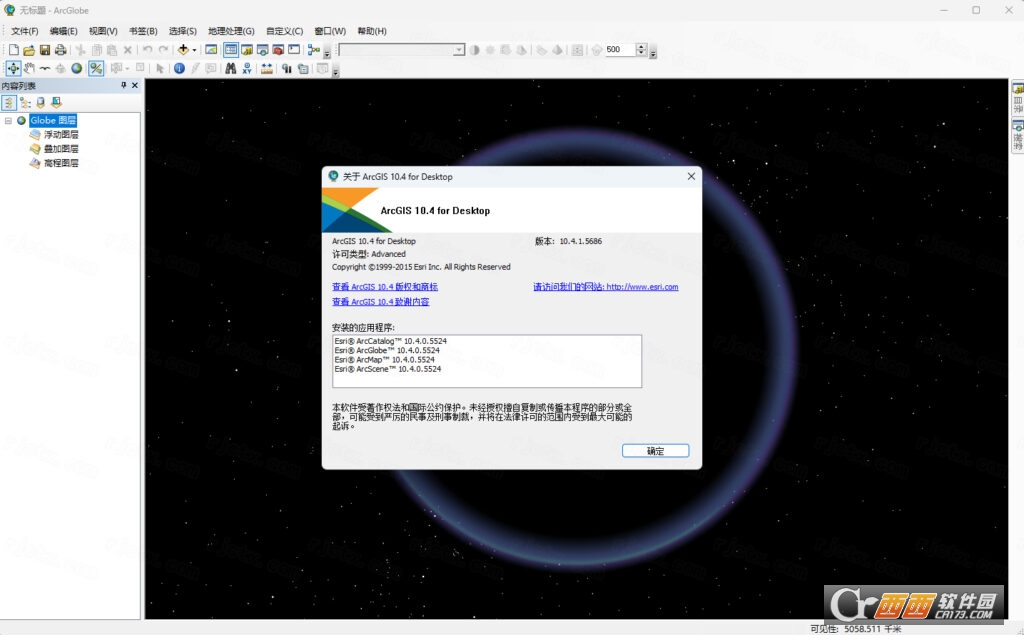Close the 关于 ArcGIS 10.4 dialog
This screenshot has height=635, width=1024.
tap(691, 176)
